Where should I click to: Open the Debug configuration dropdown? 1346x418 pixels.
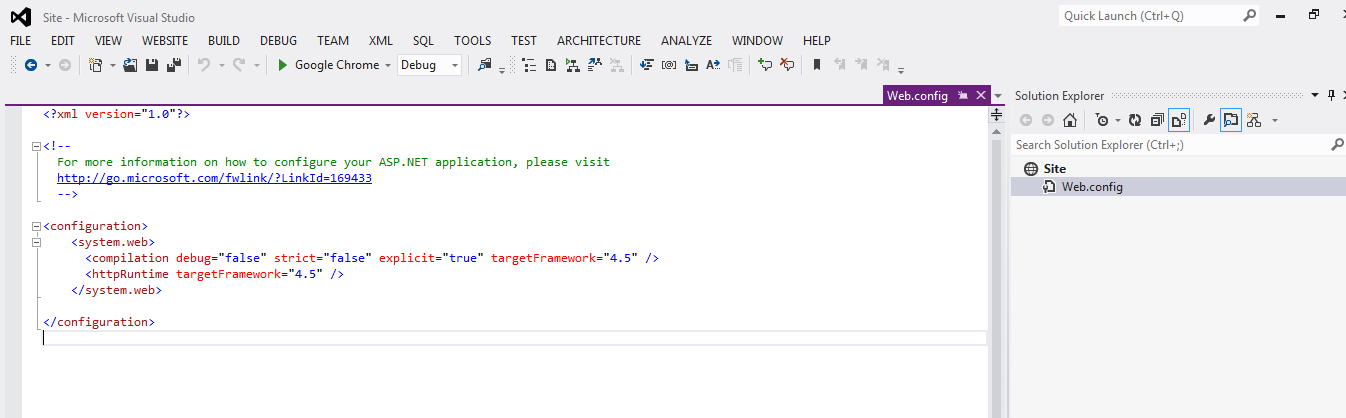[455, 65]
